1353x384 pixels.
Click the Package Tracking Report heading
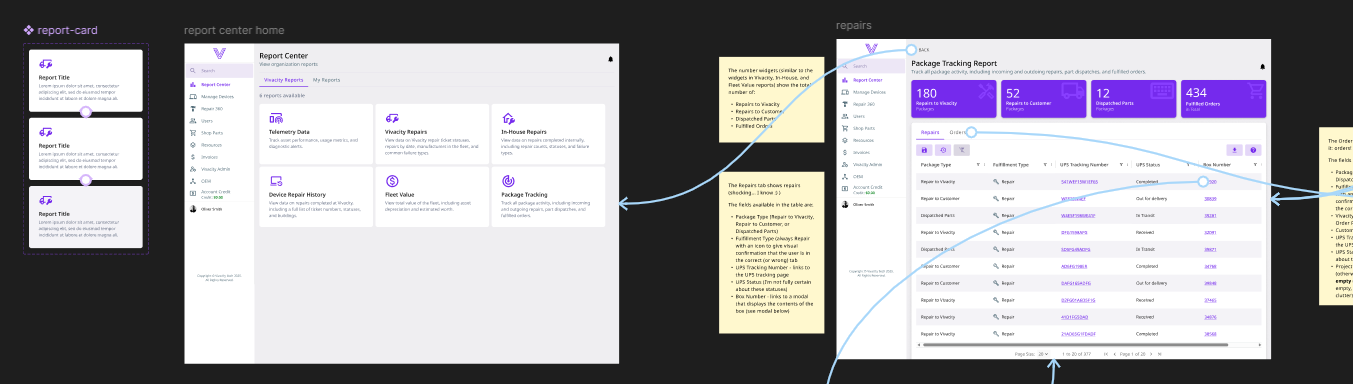click(954, 63)
